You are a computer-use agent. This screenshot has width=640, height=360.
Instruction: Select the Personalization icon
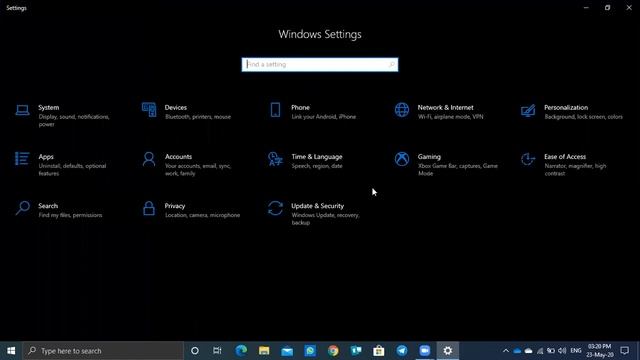point(528,110)
